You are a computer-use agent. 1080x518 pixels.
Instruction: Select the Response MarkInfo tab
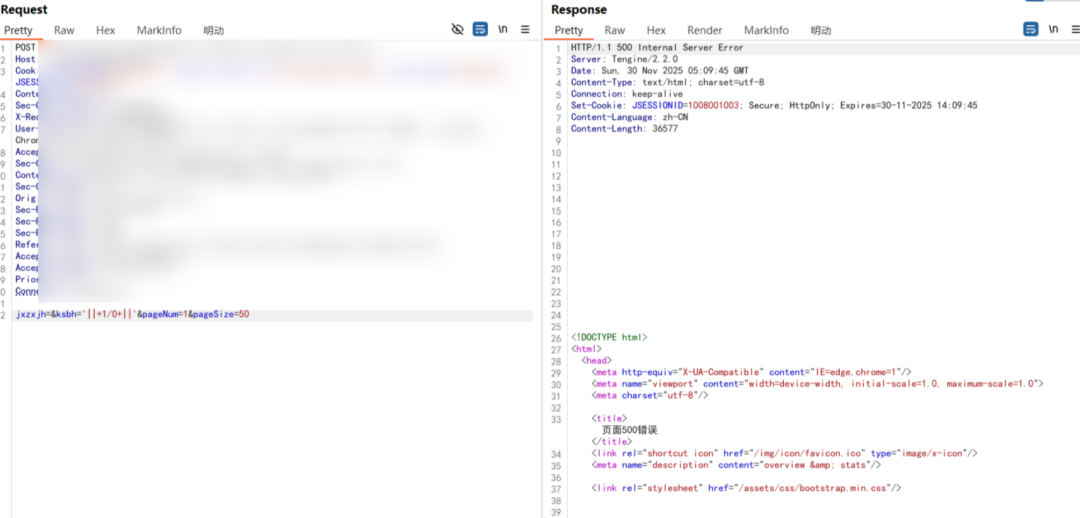click(766, 30)
